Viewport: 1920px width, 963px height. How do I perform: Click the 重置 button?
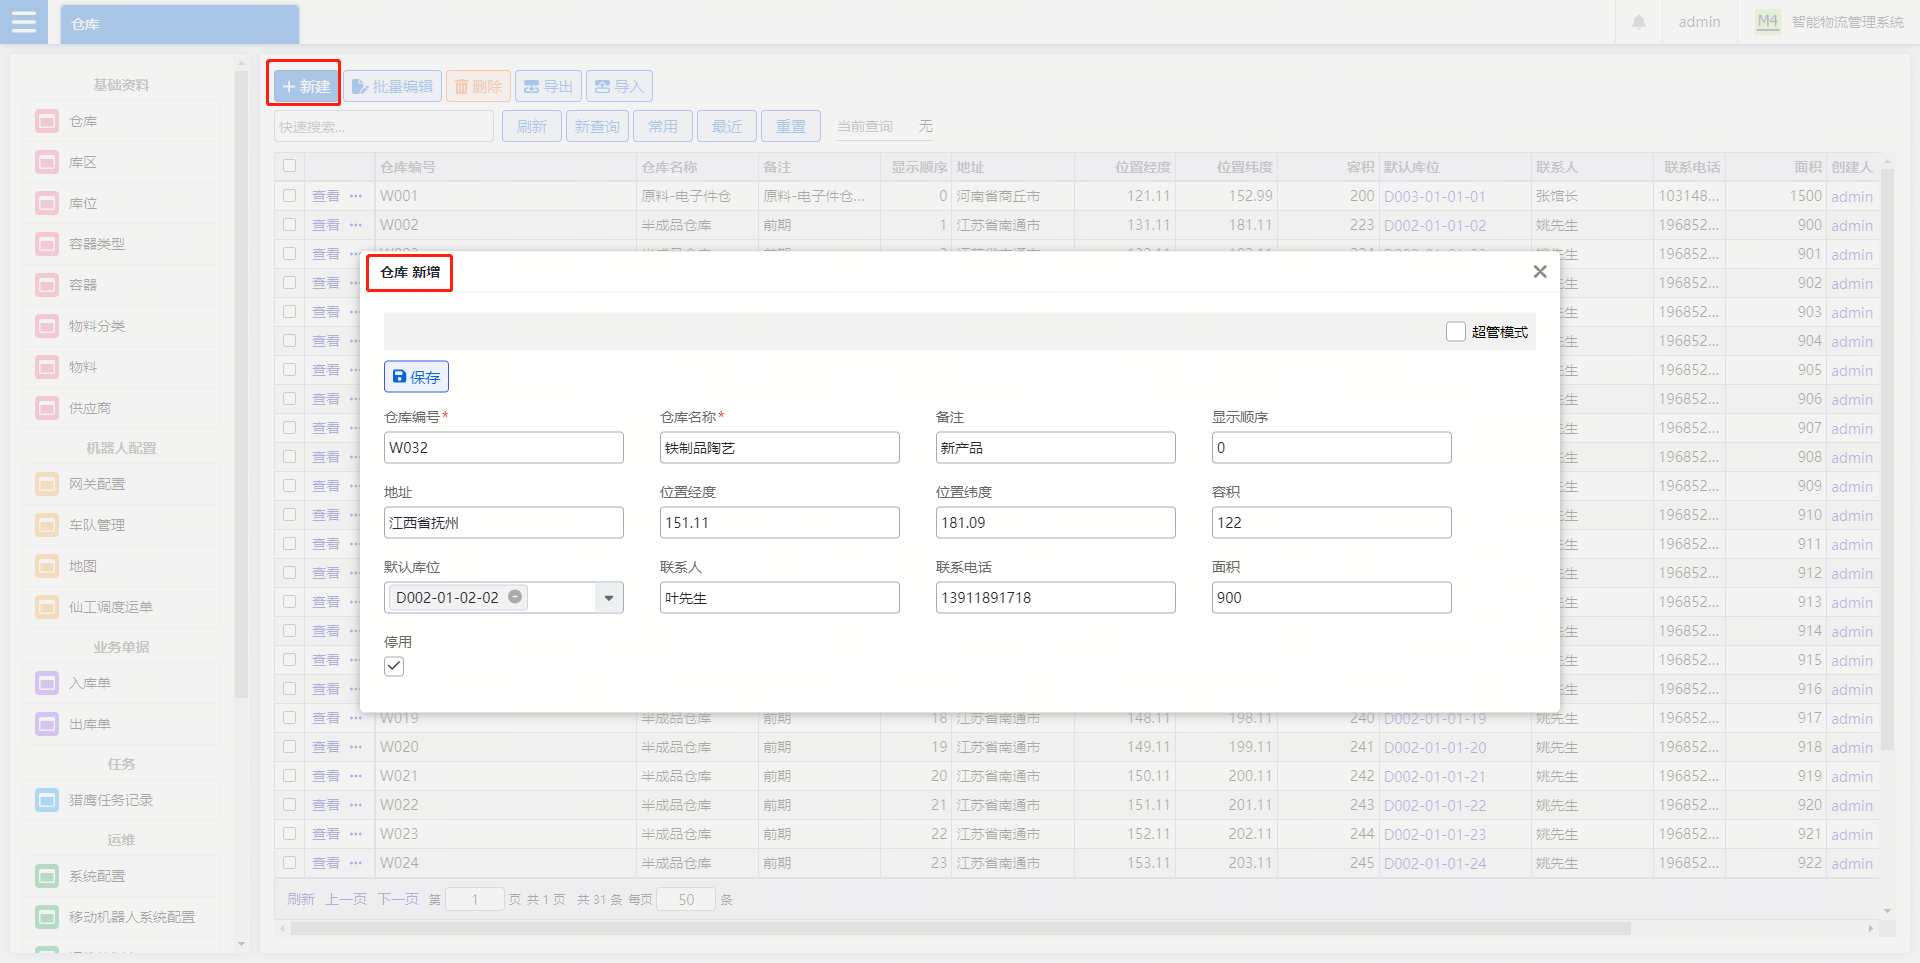coord(790,126)
